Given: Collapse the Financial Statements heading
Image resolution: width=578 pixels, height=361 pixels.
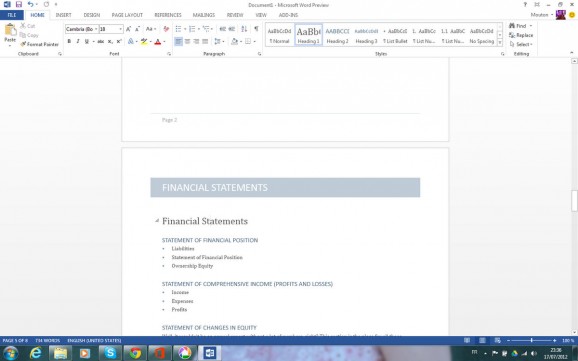Looking at the screenshot, I should [157, 221].
